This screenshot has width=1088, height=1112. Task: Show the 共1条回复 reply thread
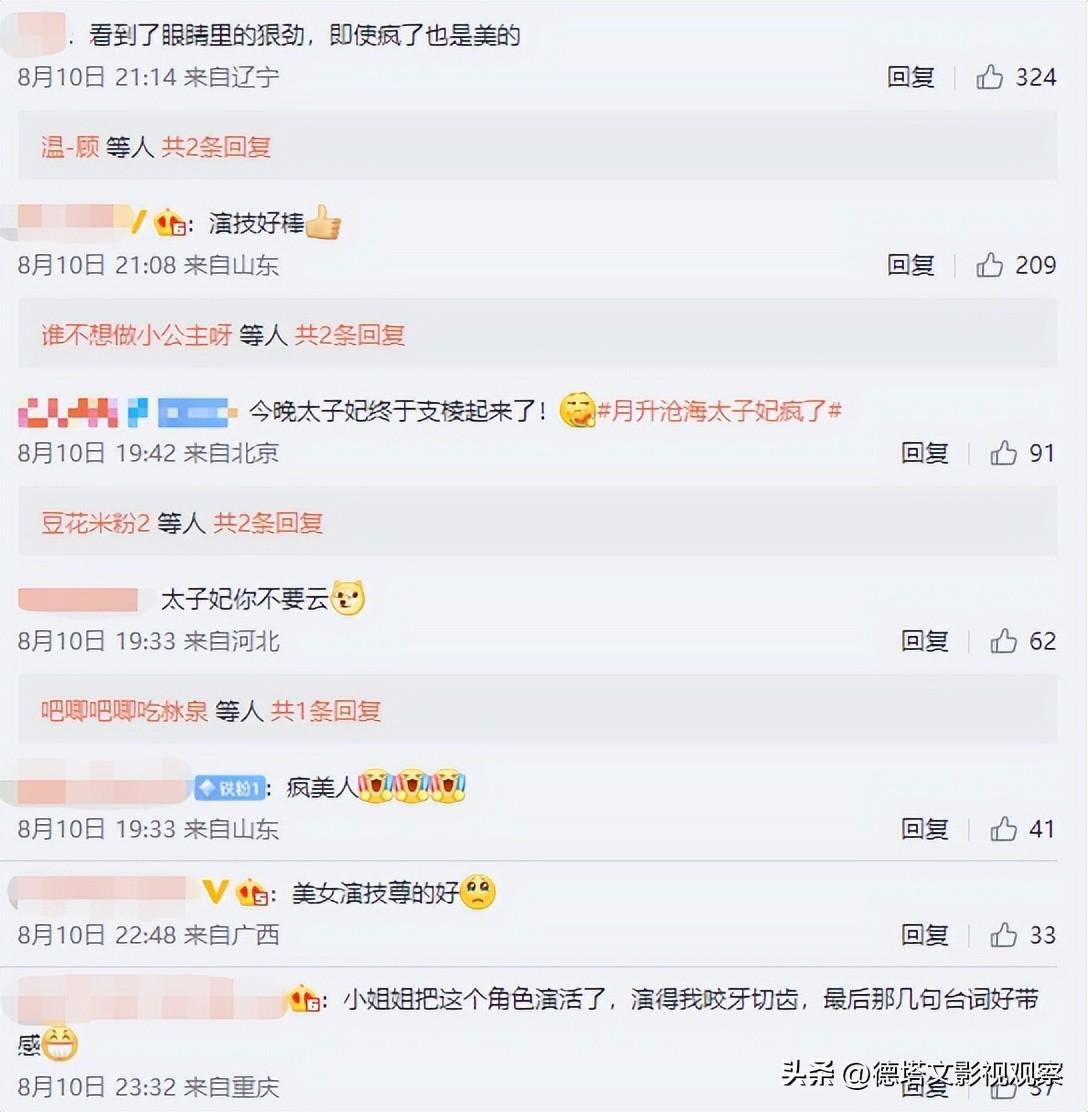click(x=326, y=710)
